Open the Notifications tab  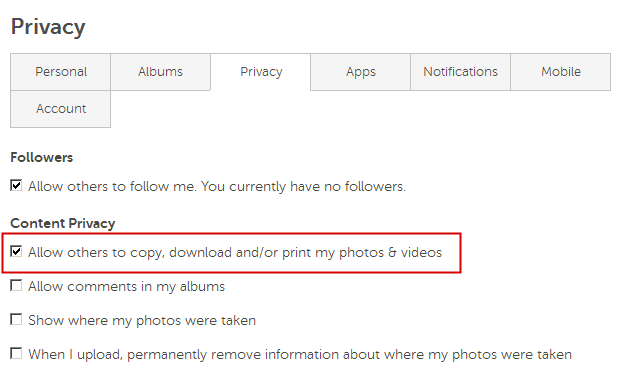pos(460,72)
